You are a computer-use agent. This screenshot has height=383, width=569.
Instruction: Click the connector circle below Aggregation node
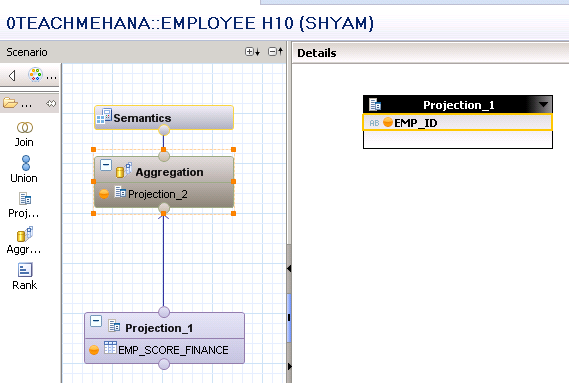[164, 208]
